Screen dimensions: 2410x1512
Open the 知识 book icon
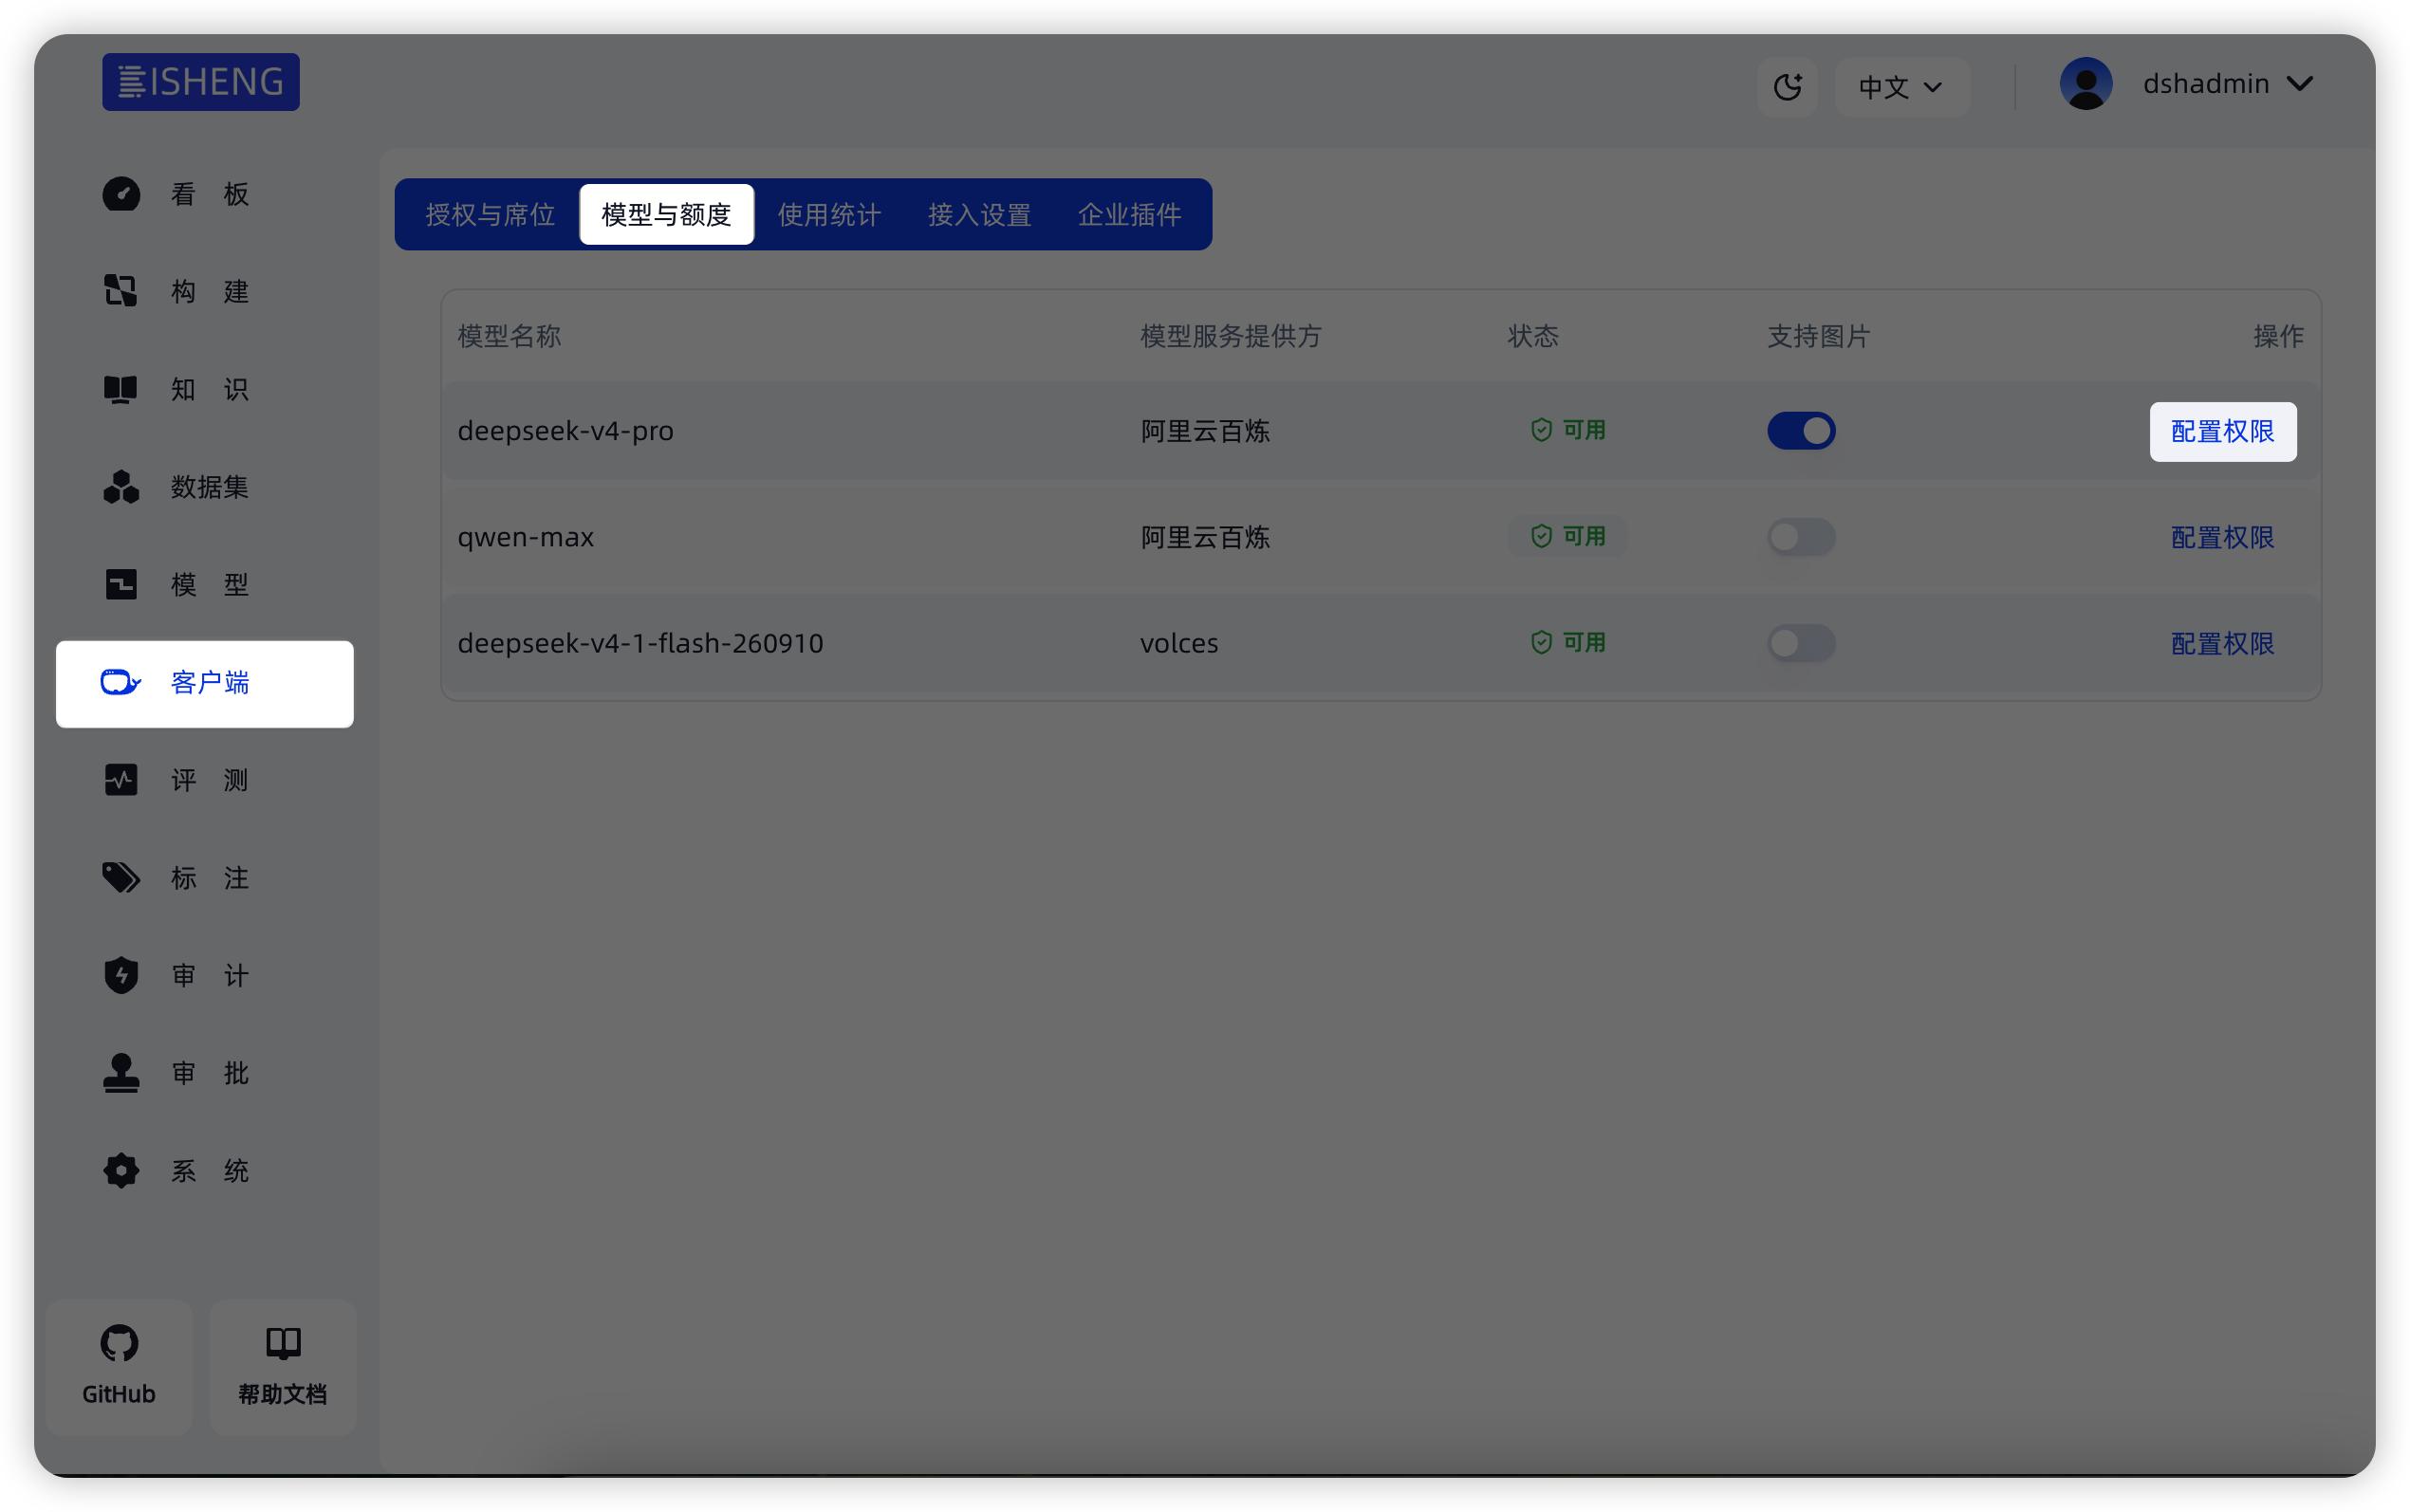point(121,389)
